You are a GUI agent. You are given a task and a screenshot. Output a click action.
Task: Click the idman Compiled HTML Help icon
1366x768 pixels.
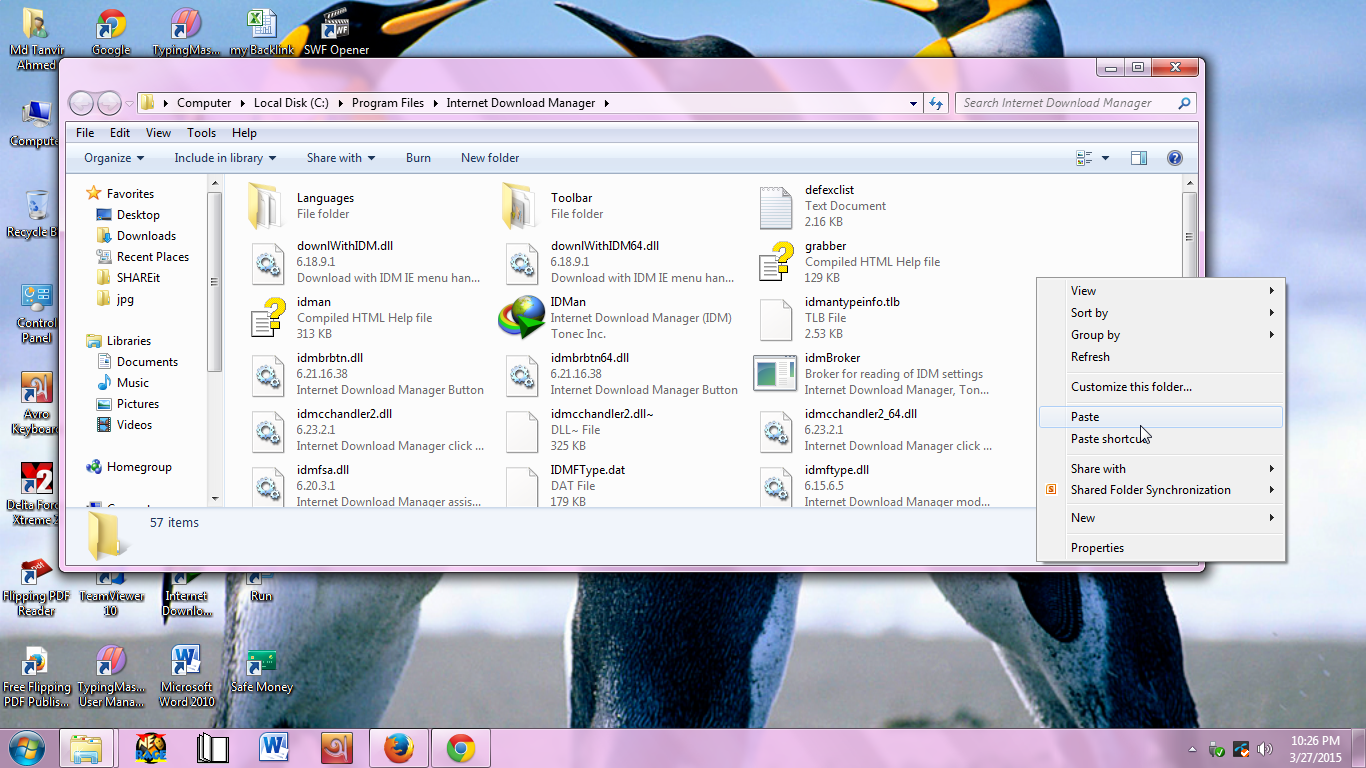[x=267, y=318]
